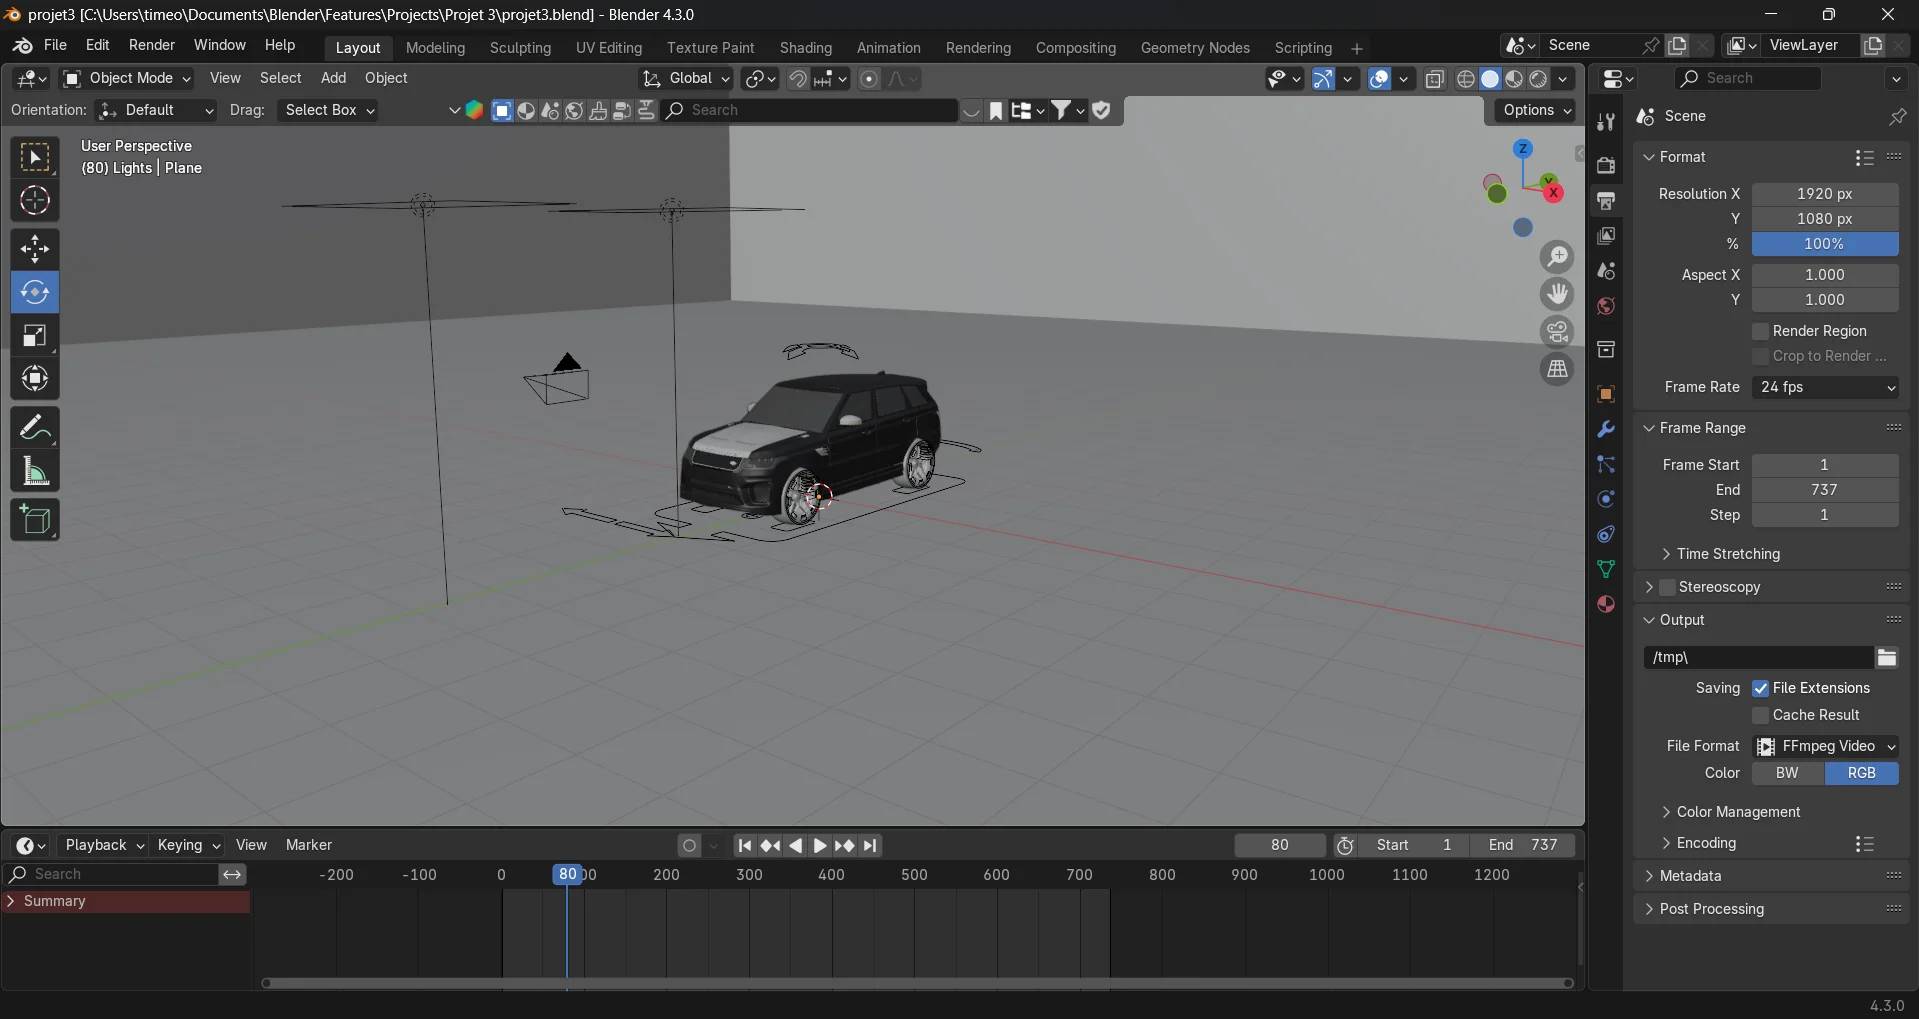Select the Select Box tool in toolbar
The width and height of the screenshot is (1919, 1019).
35,158
